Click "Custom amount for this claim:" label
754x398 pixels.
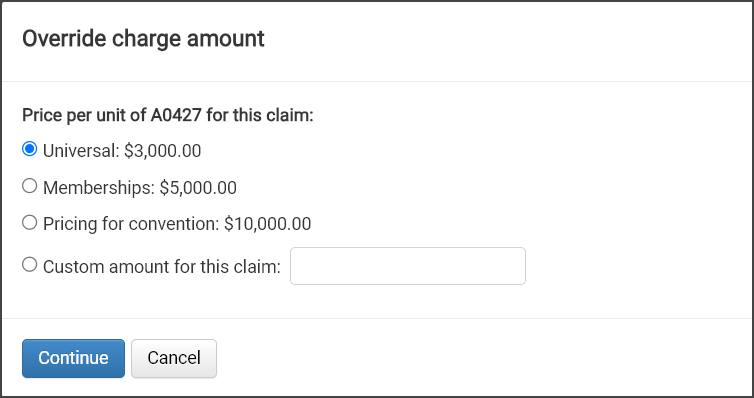[x=162, y=266]
